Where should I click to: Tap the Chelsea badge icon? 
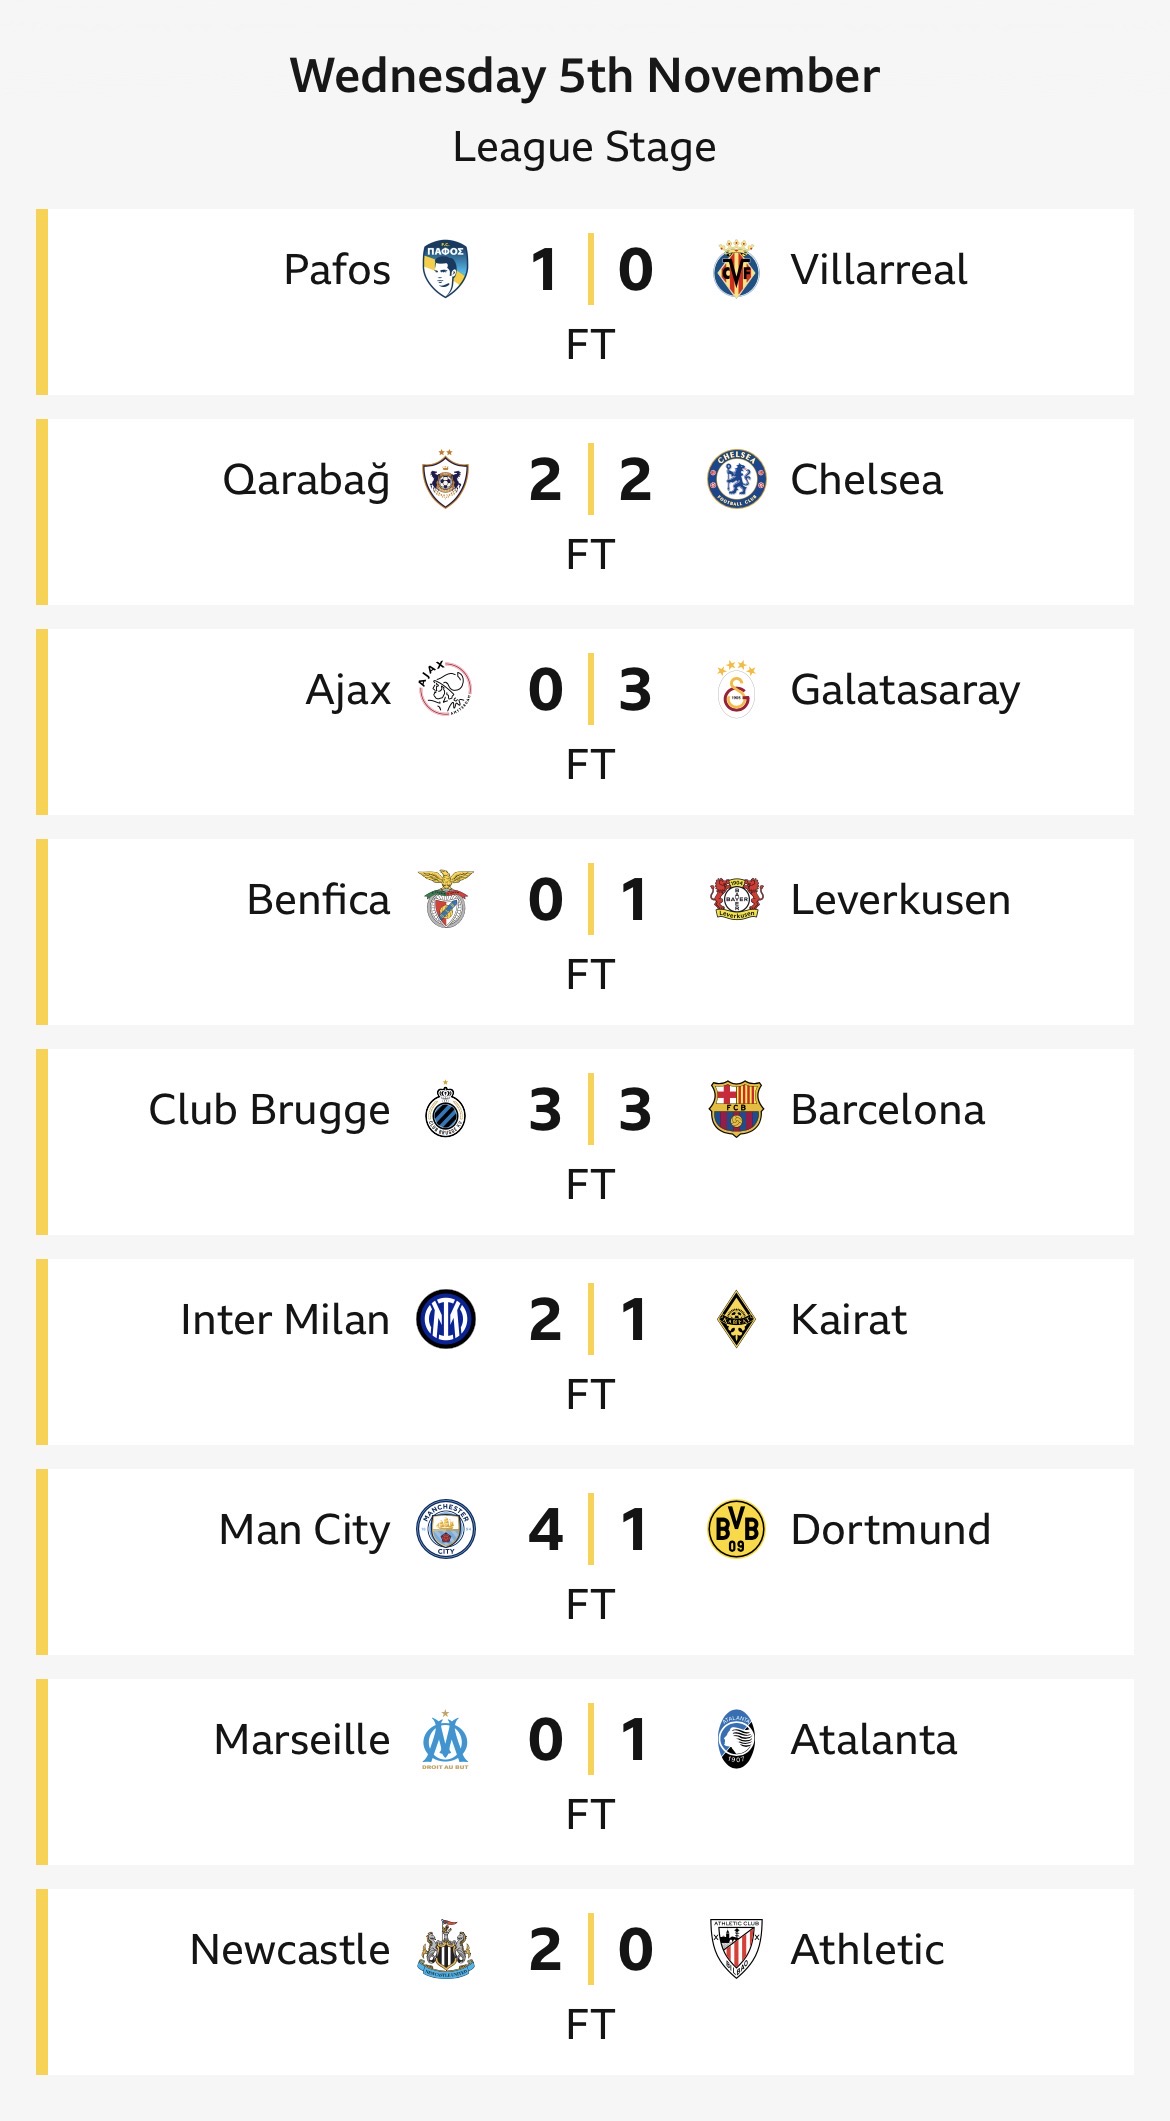click(736, 480)
